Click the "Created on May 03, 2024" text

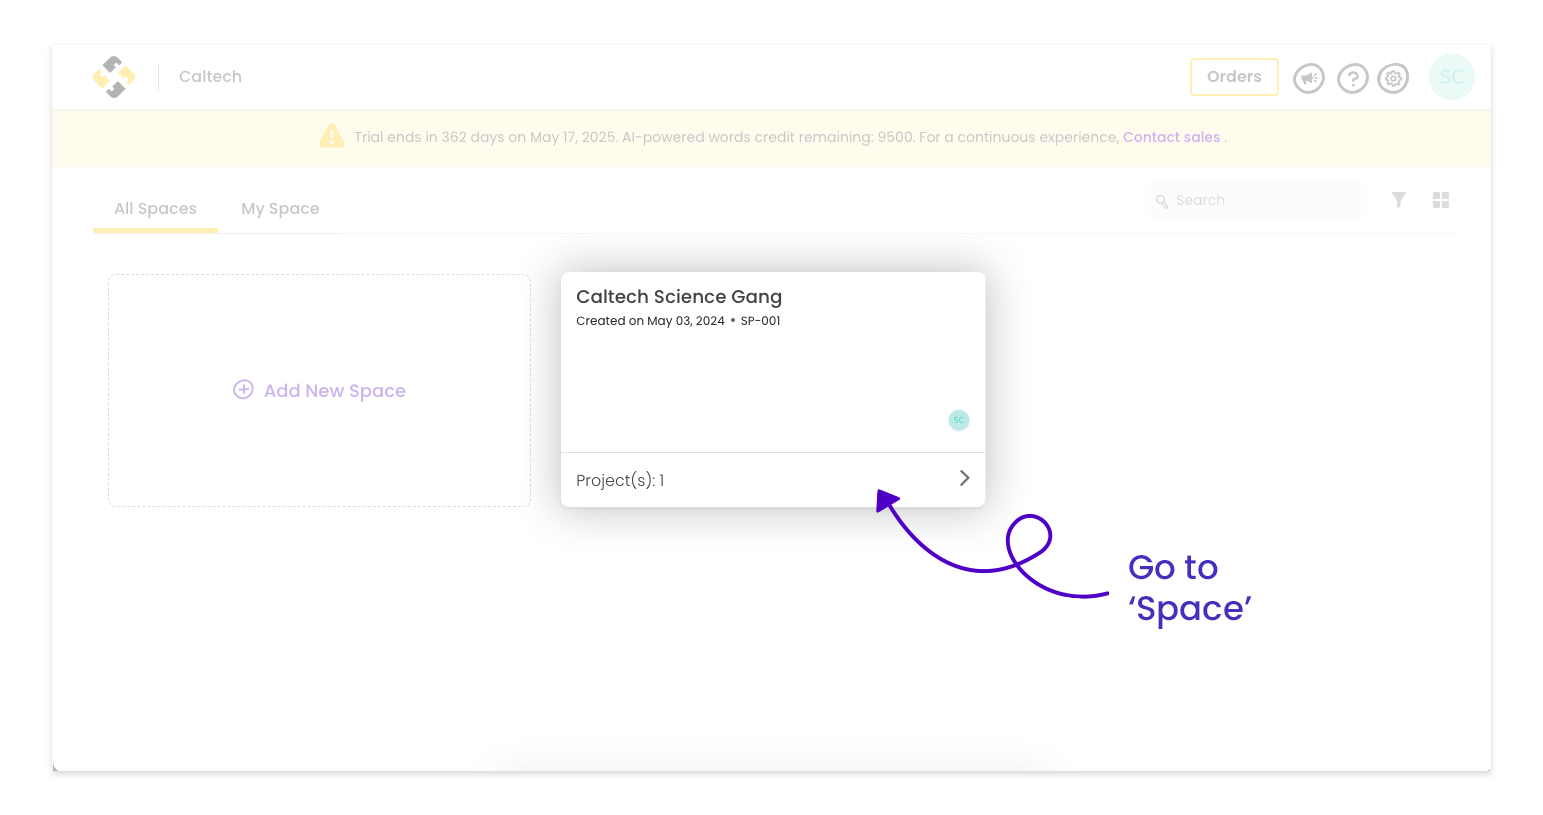[x=650, y=321]
